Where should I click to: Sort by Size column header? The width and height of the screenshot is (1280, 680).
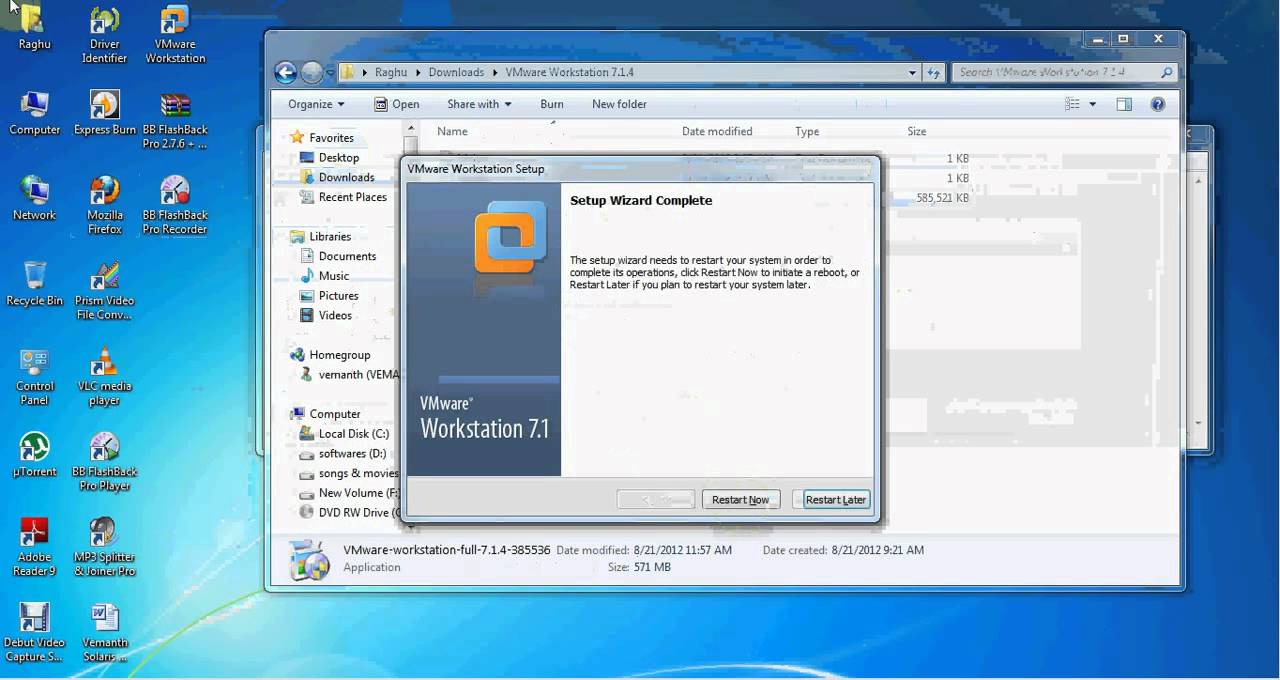coord(917,131)
